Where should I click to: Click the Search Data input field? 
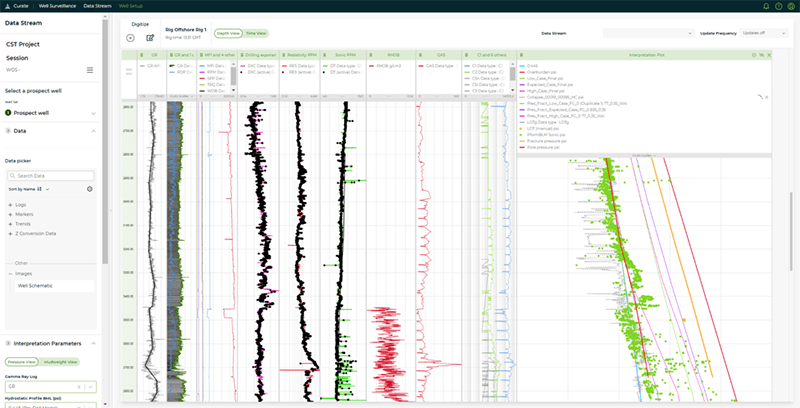tap(50, 175)
